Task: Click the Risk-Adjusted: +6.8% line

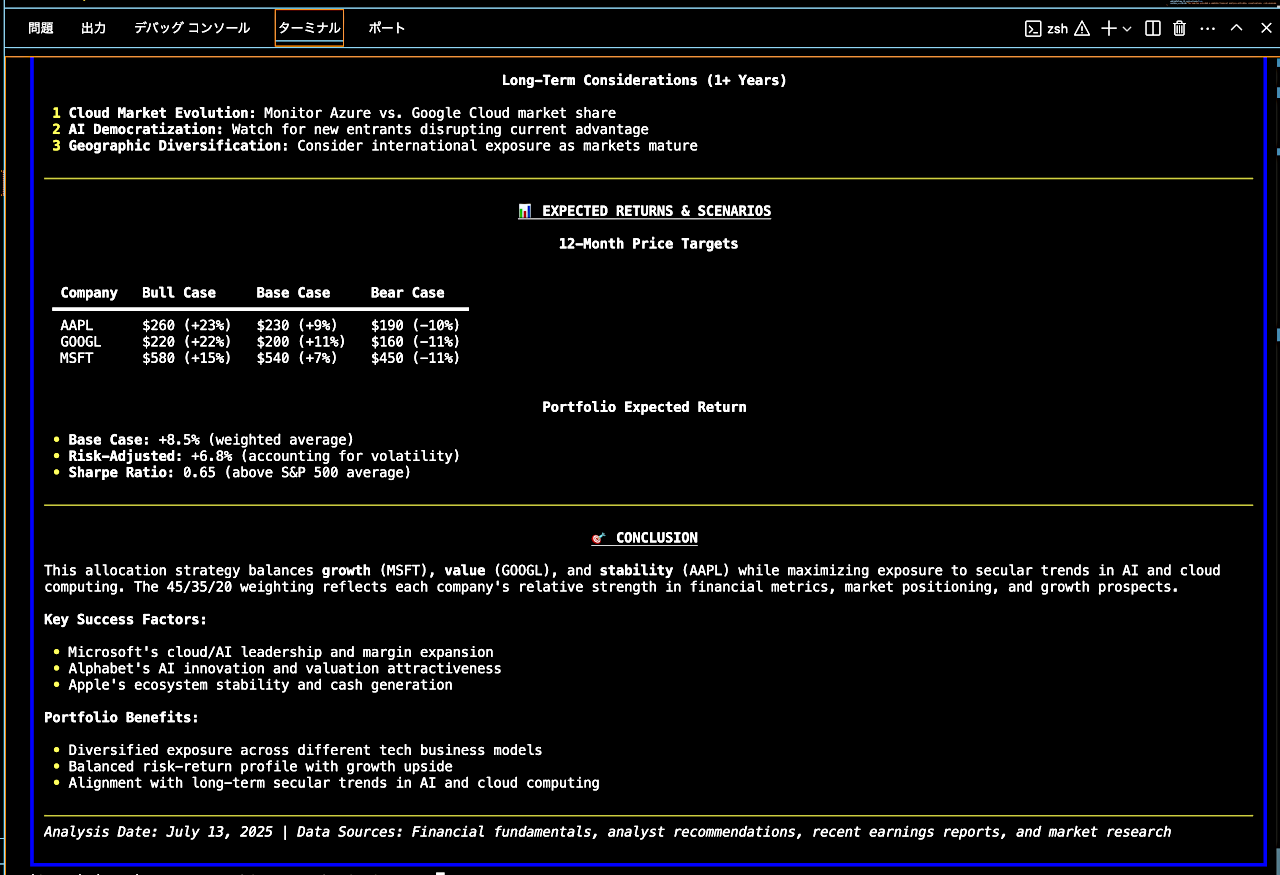Action: click(x=264, y=456)
